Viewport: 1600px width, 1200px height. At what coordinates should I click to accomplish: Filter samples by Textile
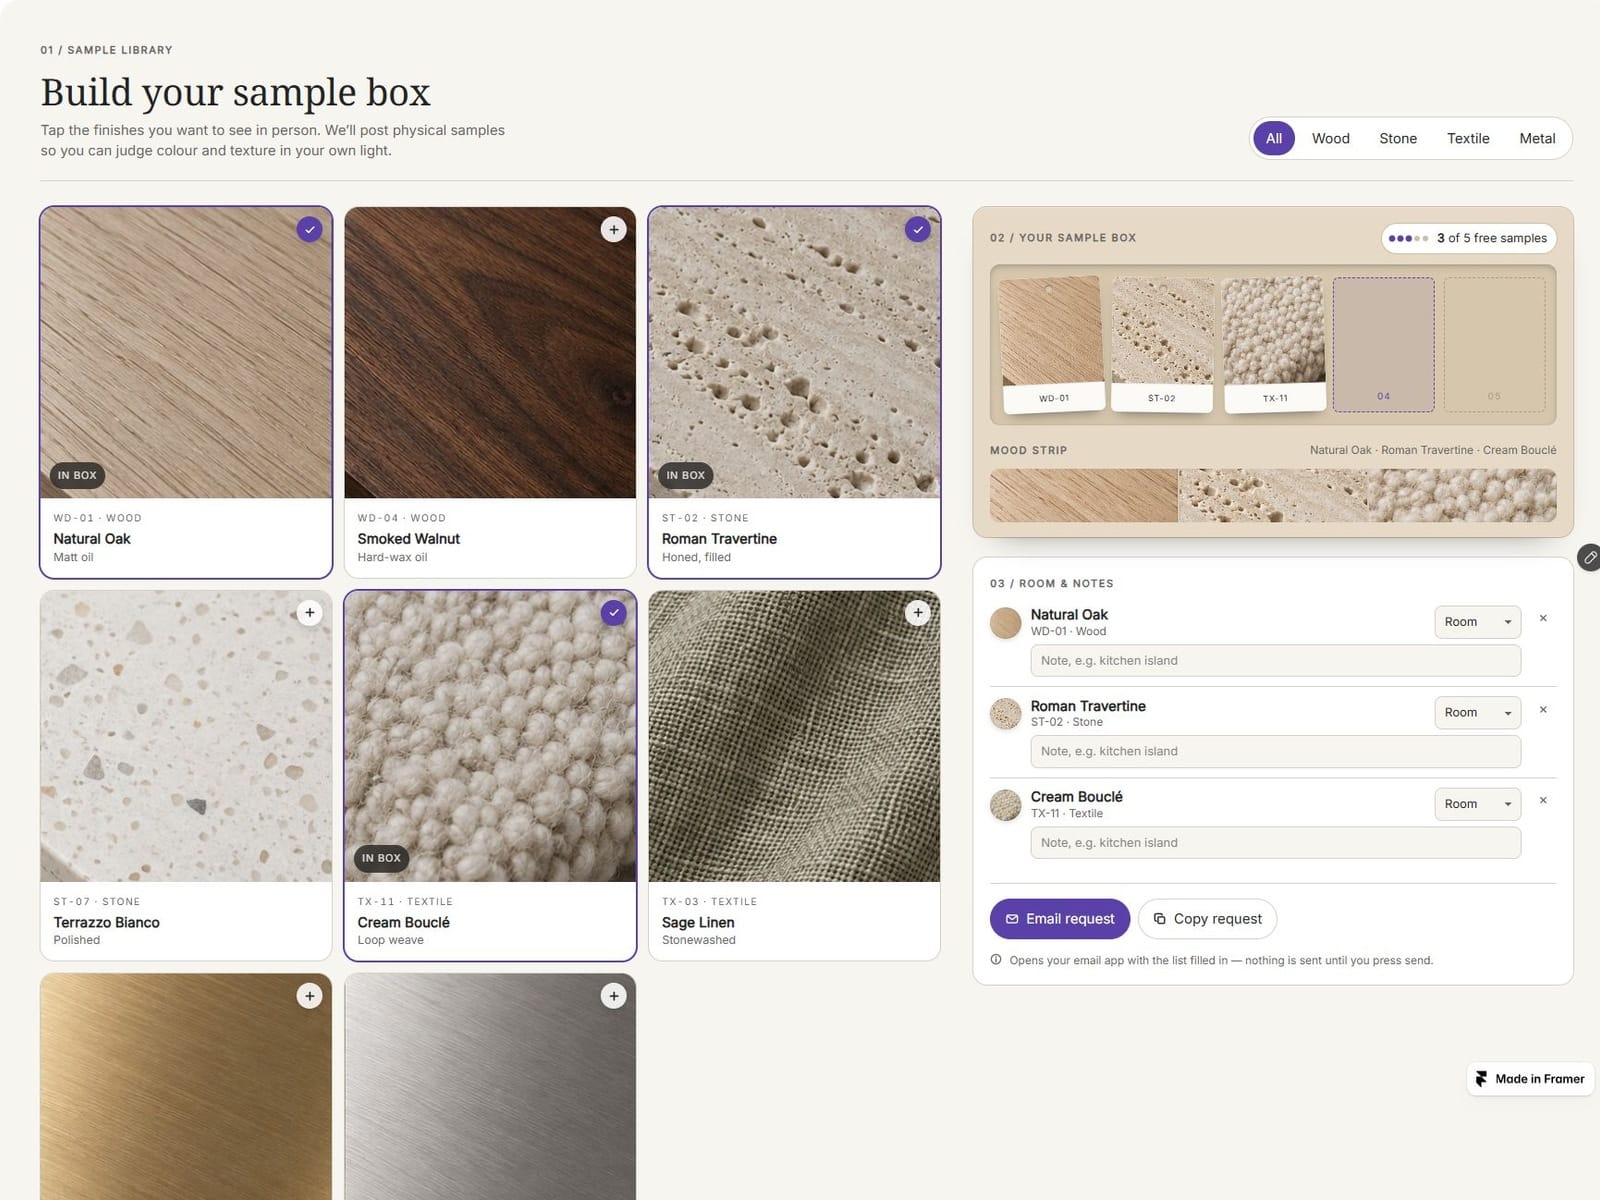click(x=1468, y=138)
